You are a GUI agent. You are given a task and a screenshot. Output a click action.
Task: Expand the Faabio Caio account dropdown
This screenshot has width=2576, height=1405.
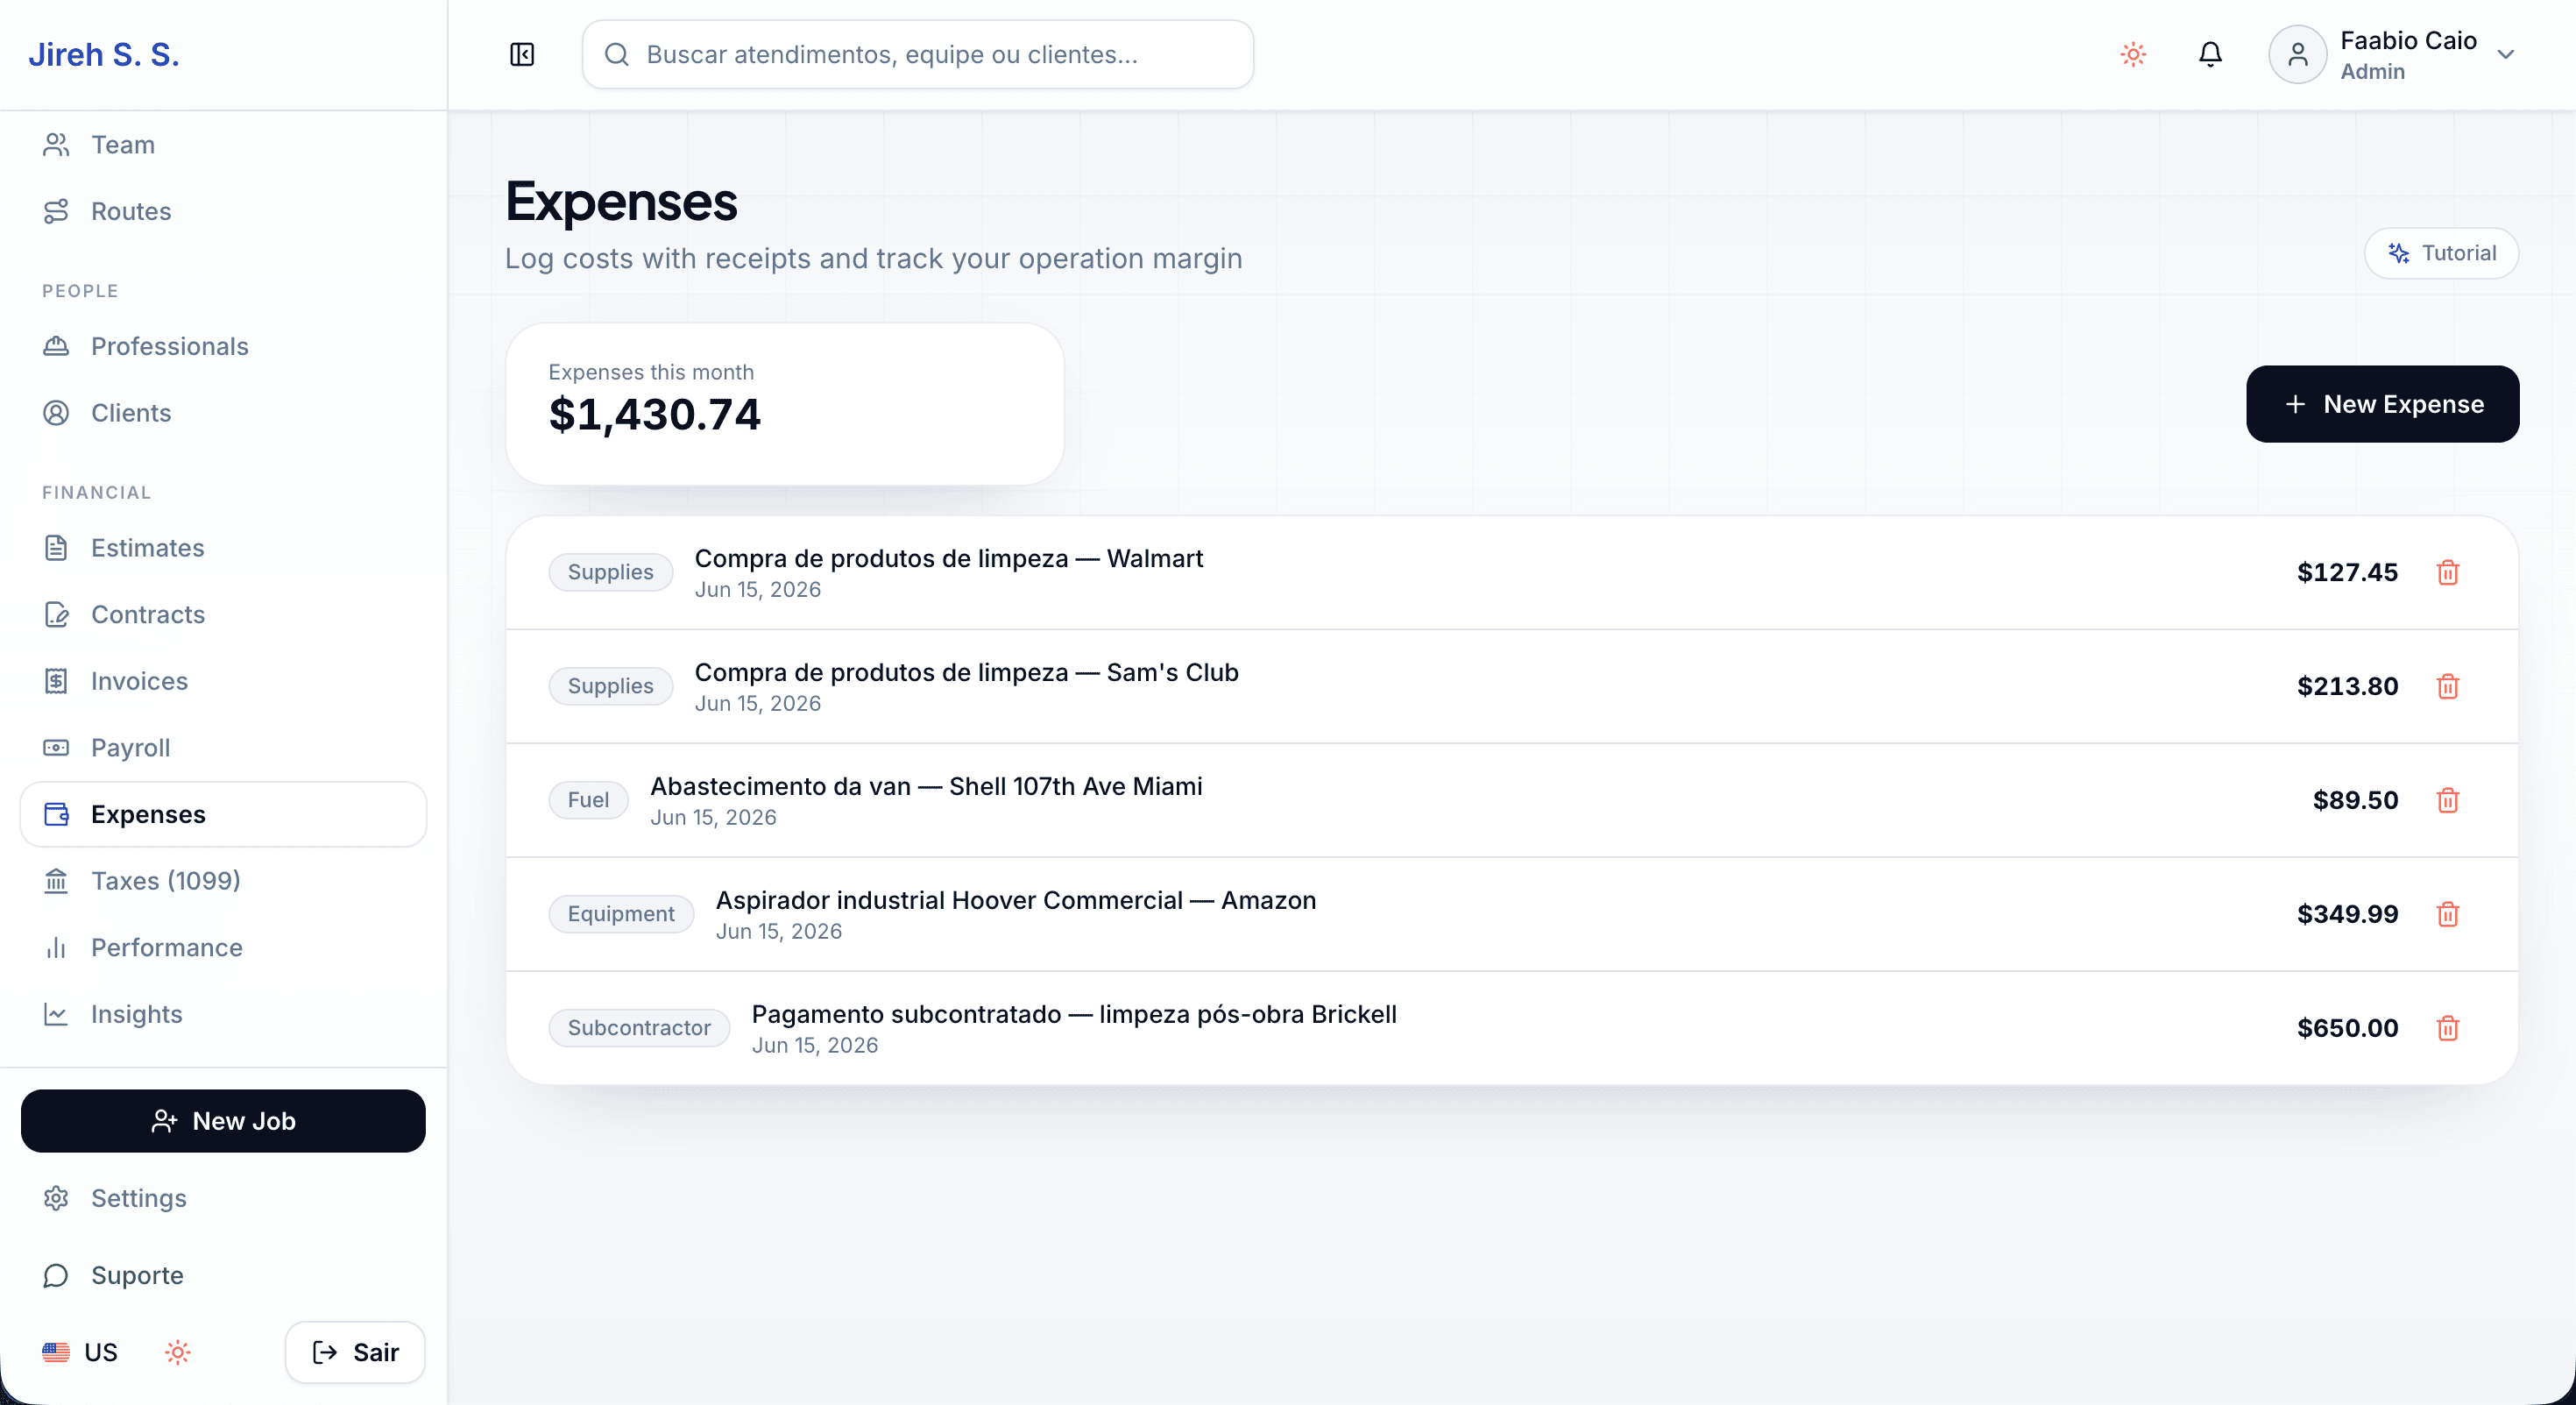click(2505, 54)
